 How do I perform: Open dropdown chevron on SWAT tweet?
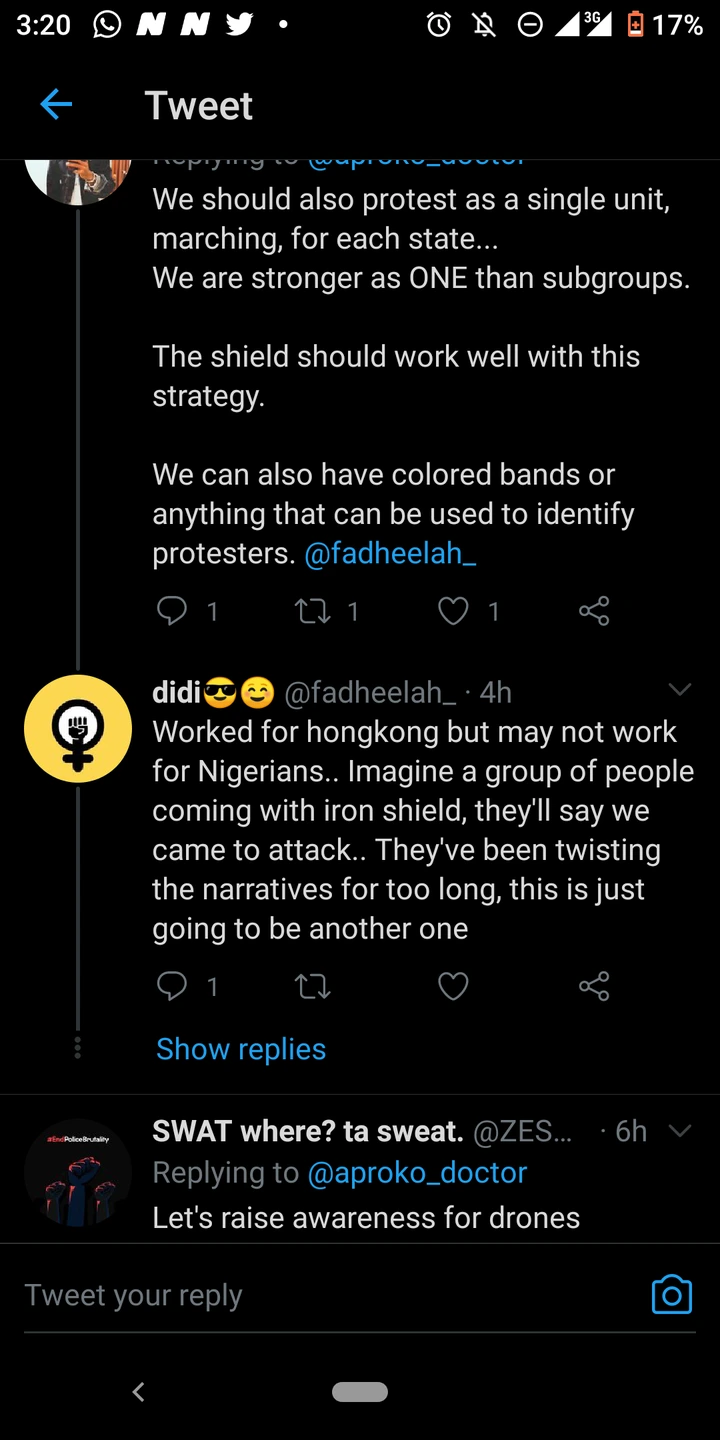(680, 1131)
